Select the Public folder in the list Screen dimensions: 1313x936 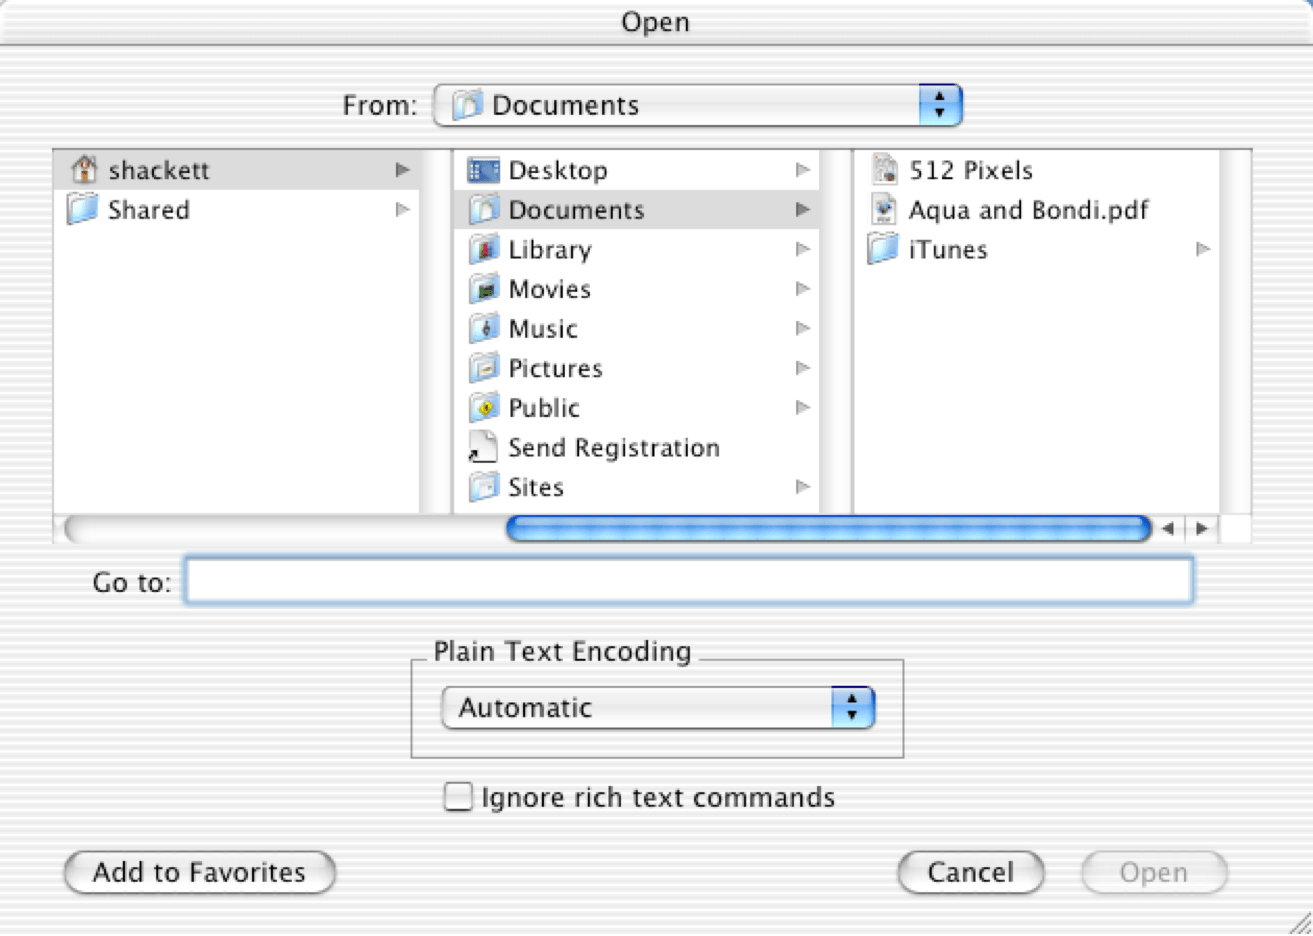(544, 408)
